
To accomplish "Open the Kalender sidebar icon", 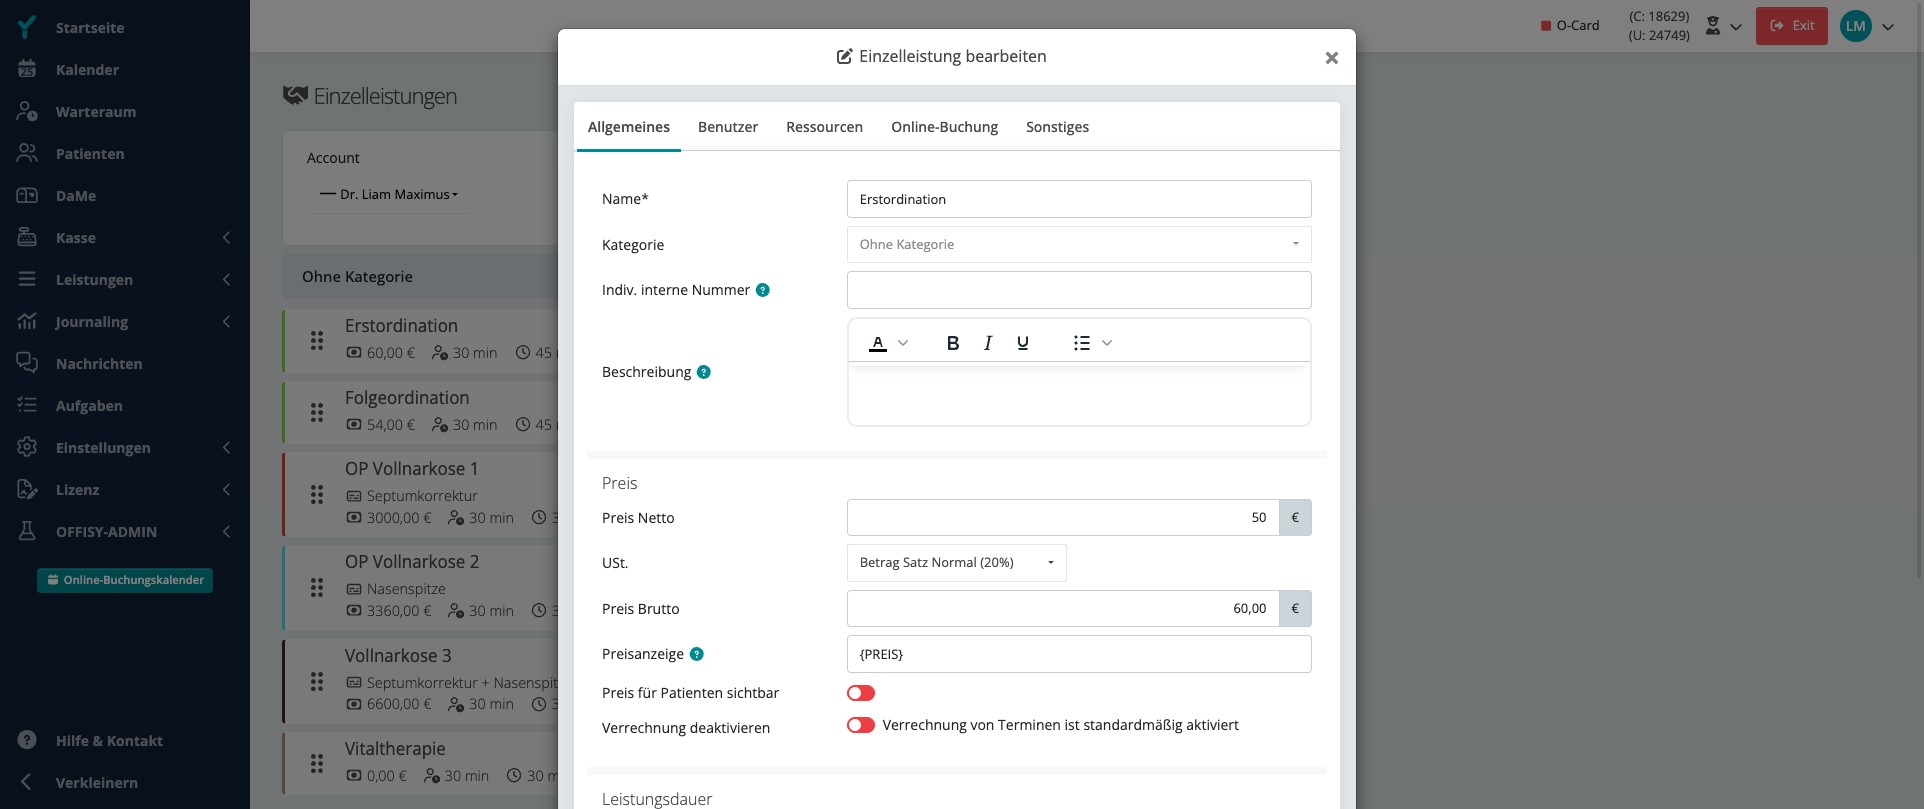I will pyautogui.click(x=27, y=70).
